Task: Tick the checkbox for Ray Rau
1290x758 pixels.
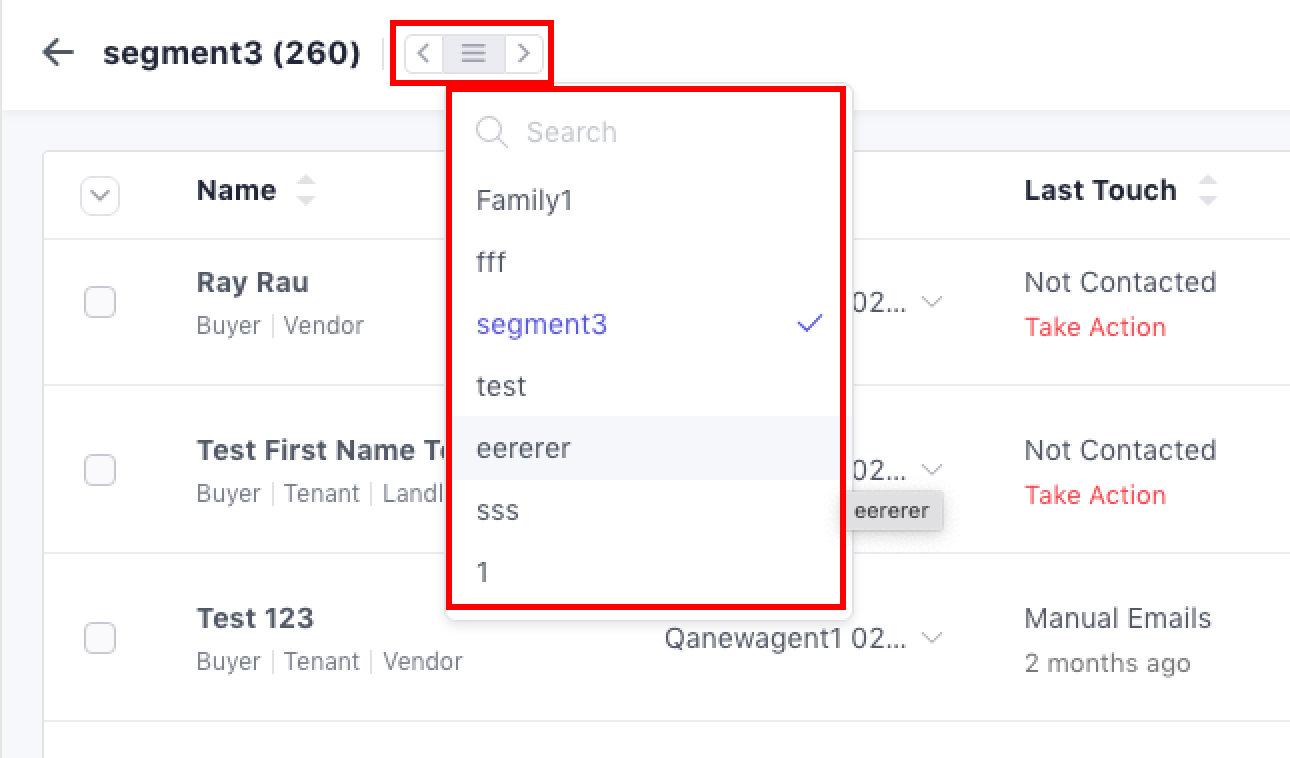Action: [100, 302]
